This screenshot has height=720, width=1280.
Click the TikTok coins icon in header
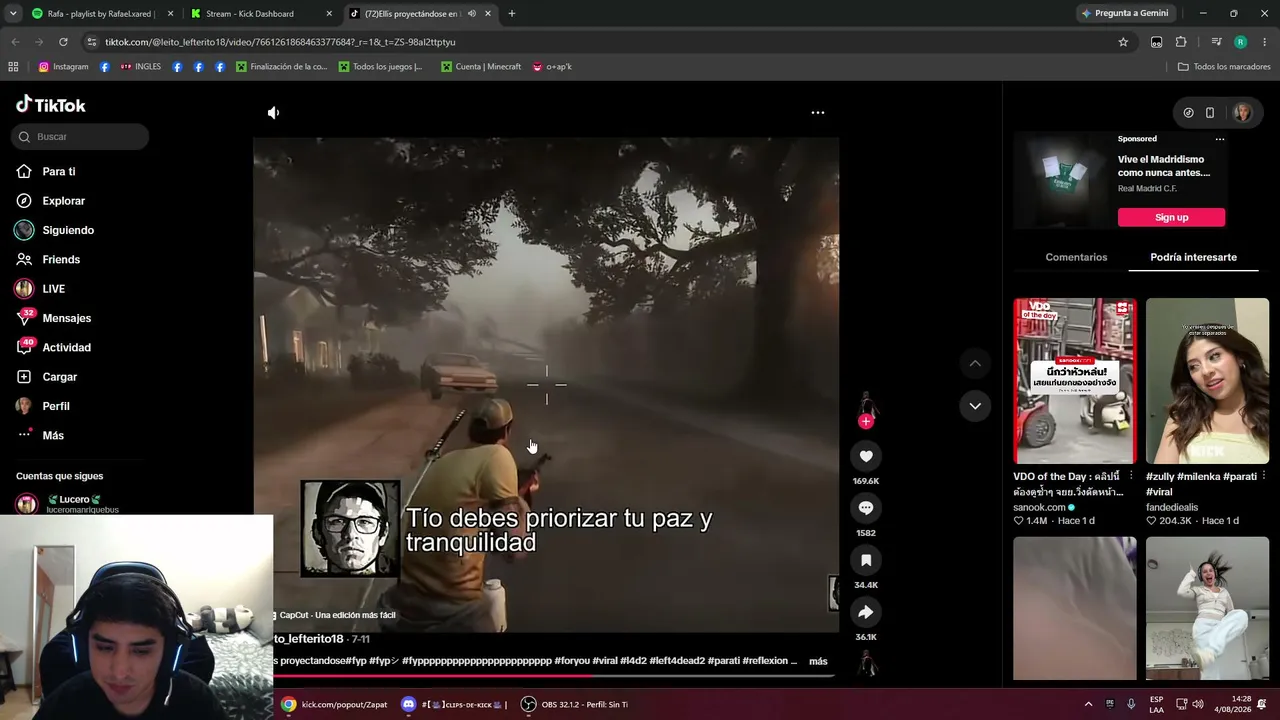point(1188,113)
